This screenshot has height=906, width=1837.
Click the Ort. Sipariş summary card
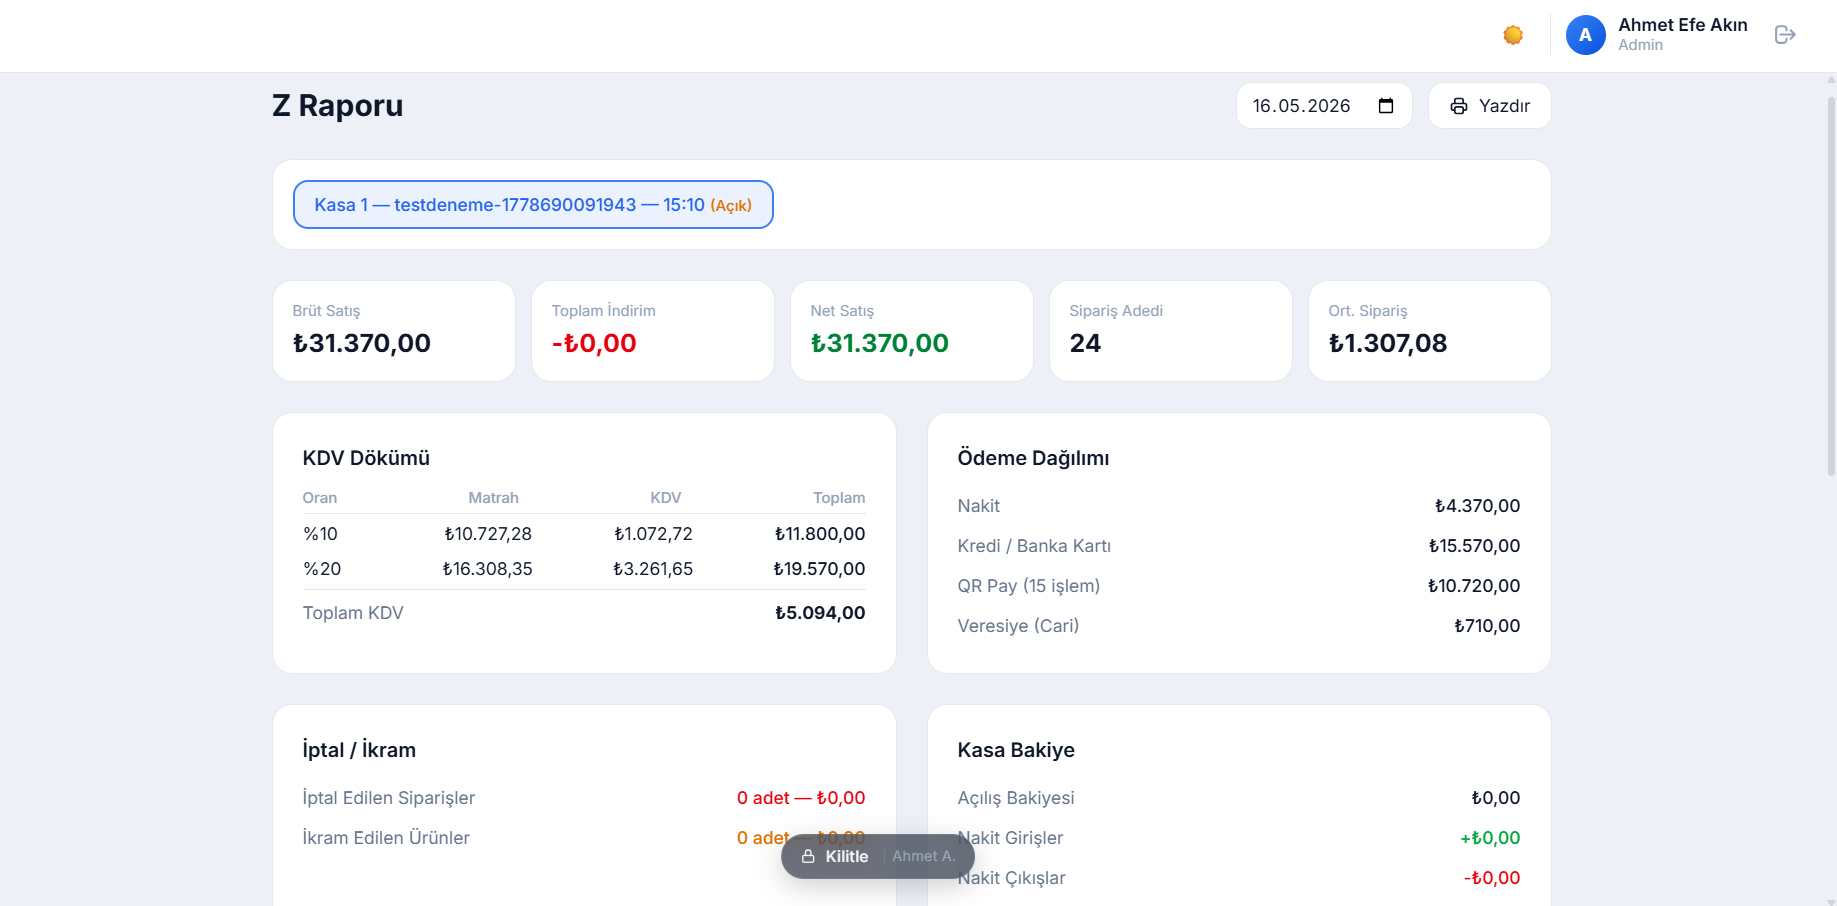coord(1430,331)
